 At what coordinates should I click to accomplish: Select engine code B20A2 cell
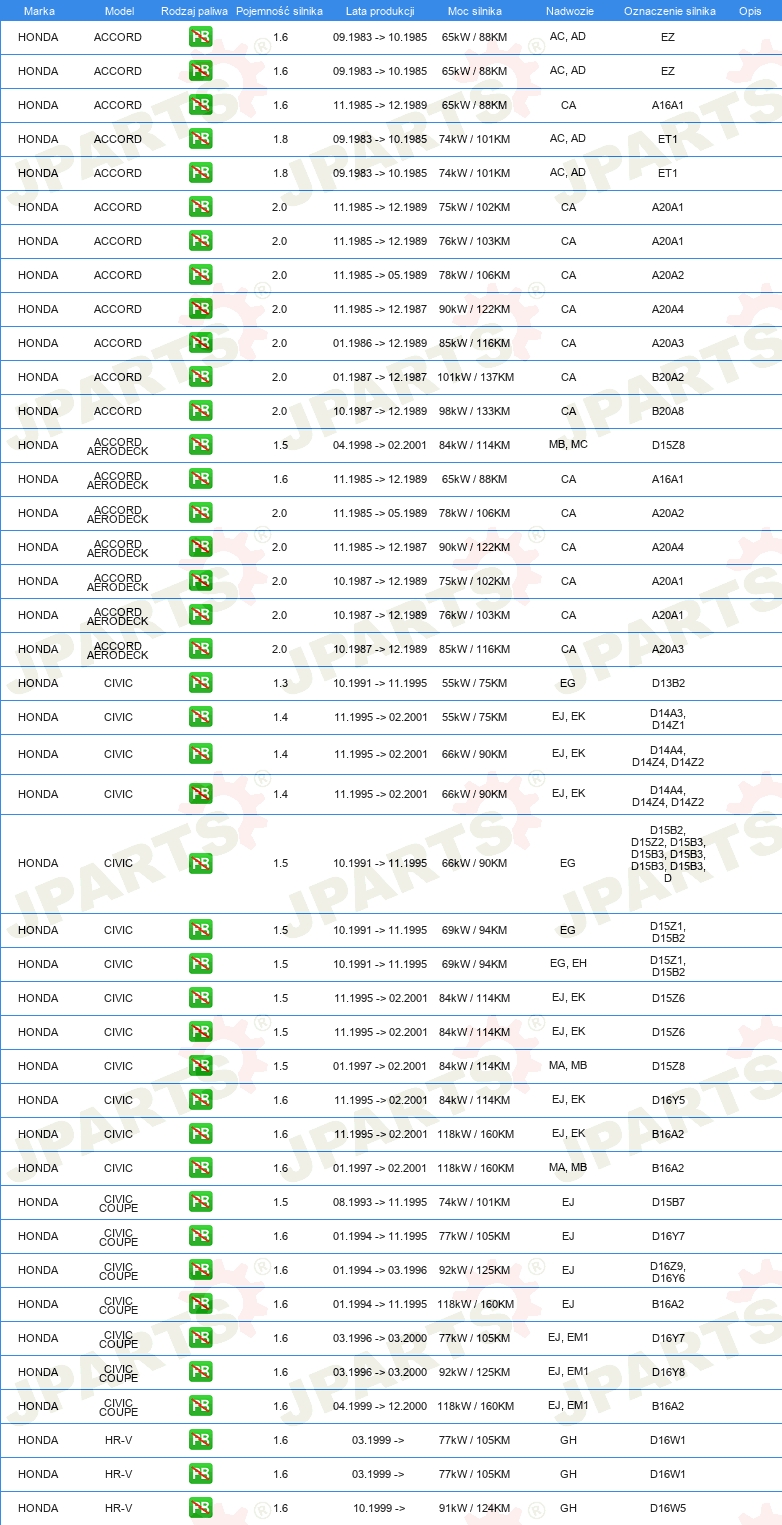click(x=668, y=377)
